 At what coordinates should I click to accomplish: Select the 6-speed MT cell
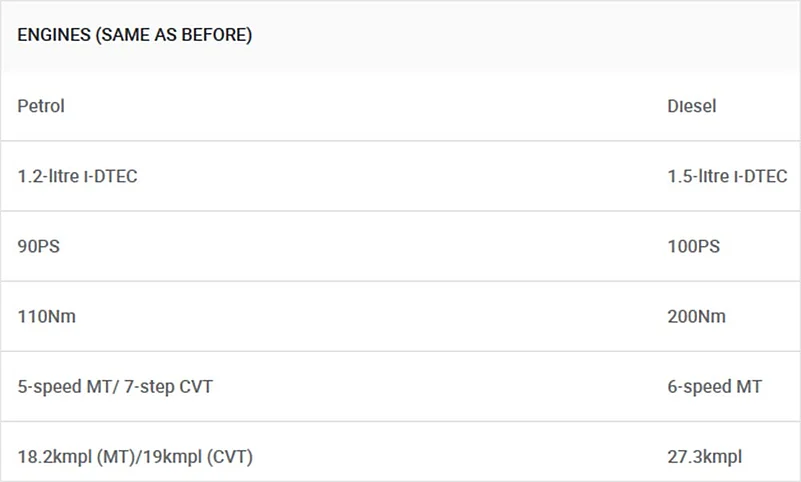tap(715, 386)
